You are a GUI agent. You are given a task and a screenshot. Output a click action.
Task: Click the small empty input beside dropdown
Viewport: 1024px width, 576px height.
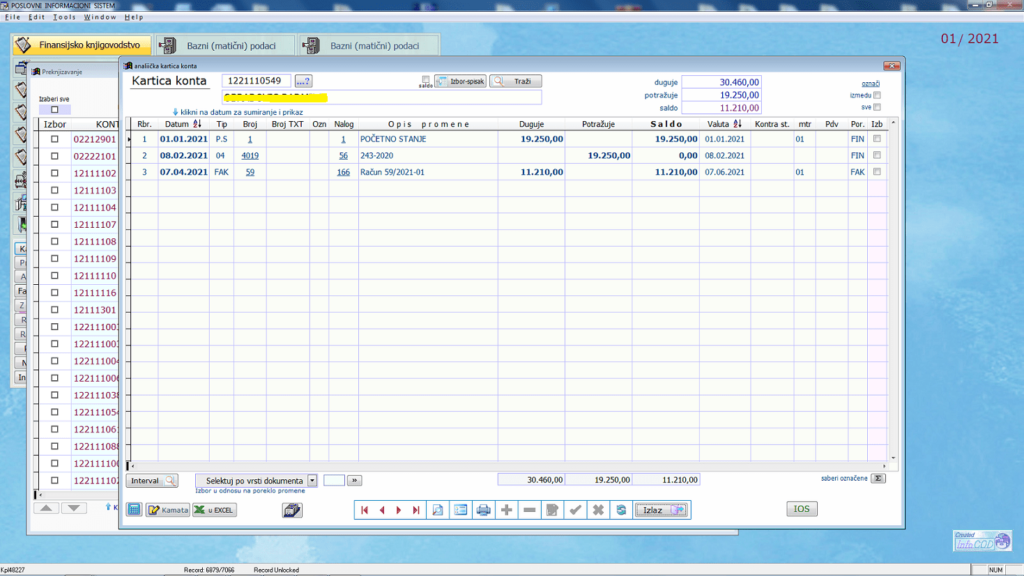334,481
